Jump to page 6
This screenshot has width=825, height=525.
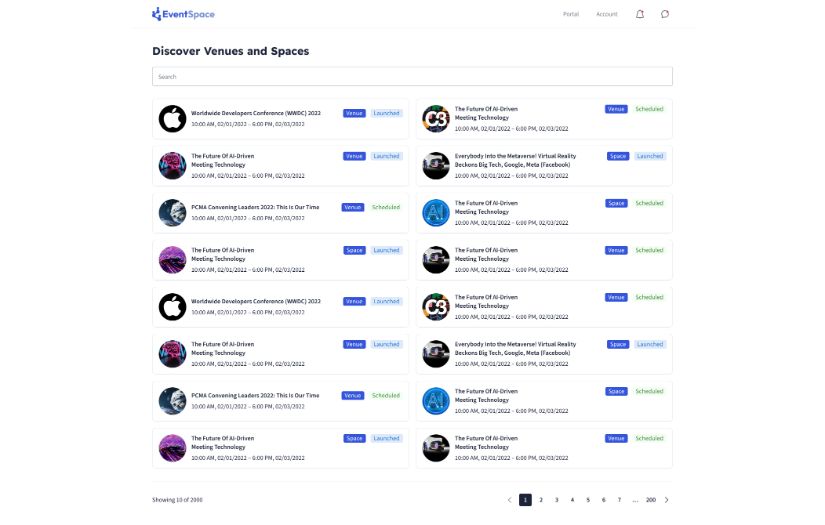pyautogui.click(x=603, y=500)
